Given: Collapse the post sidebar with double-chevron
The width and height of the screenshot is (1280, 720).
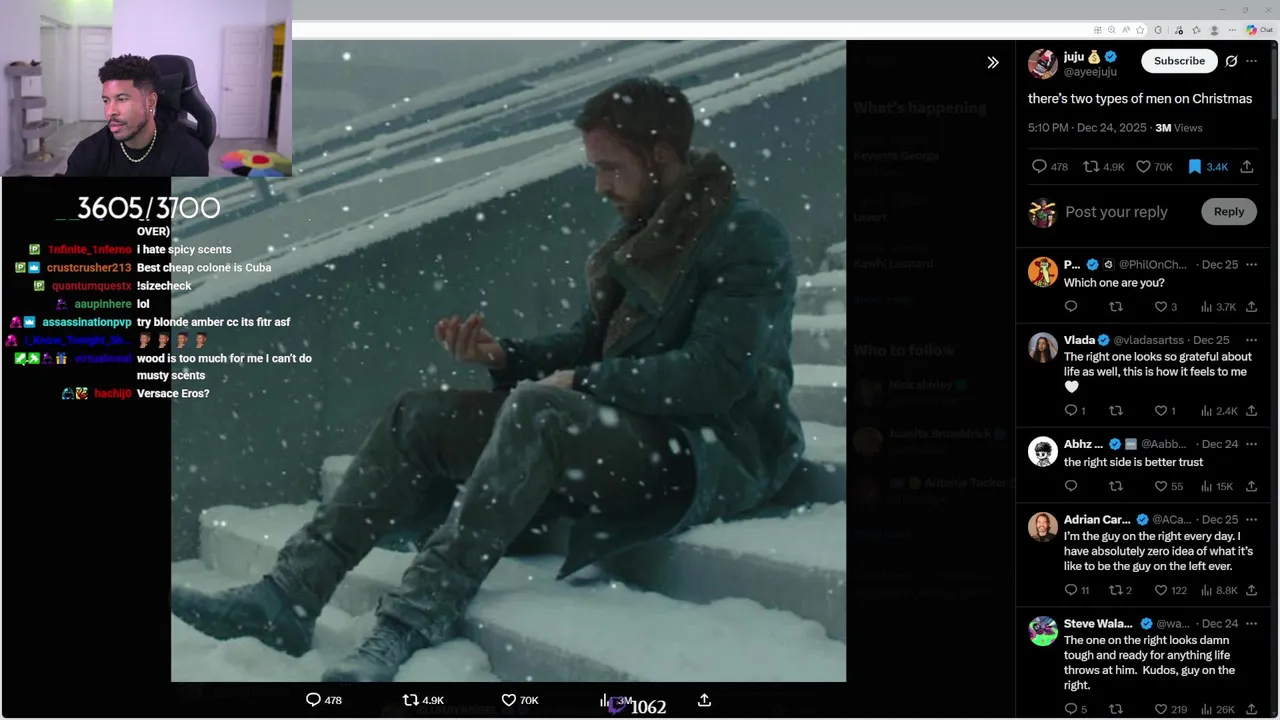Looking at the screenshot, I should coord(992,62).
